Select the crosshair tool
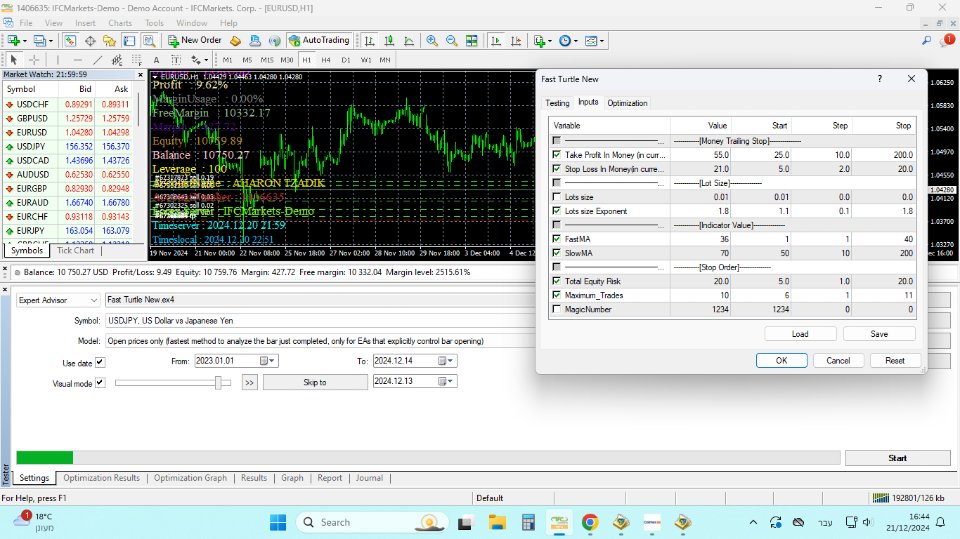 (x=34, y=59)
